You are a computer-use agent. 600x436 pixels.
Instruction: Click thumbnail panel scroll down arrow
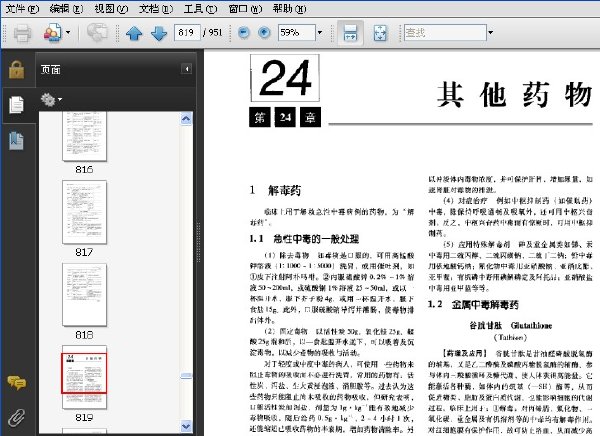186,426
